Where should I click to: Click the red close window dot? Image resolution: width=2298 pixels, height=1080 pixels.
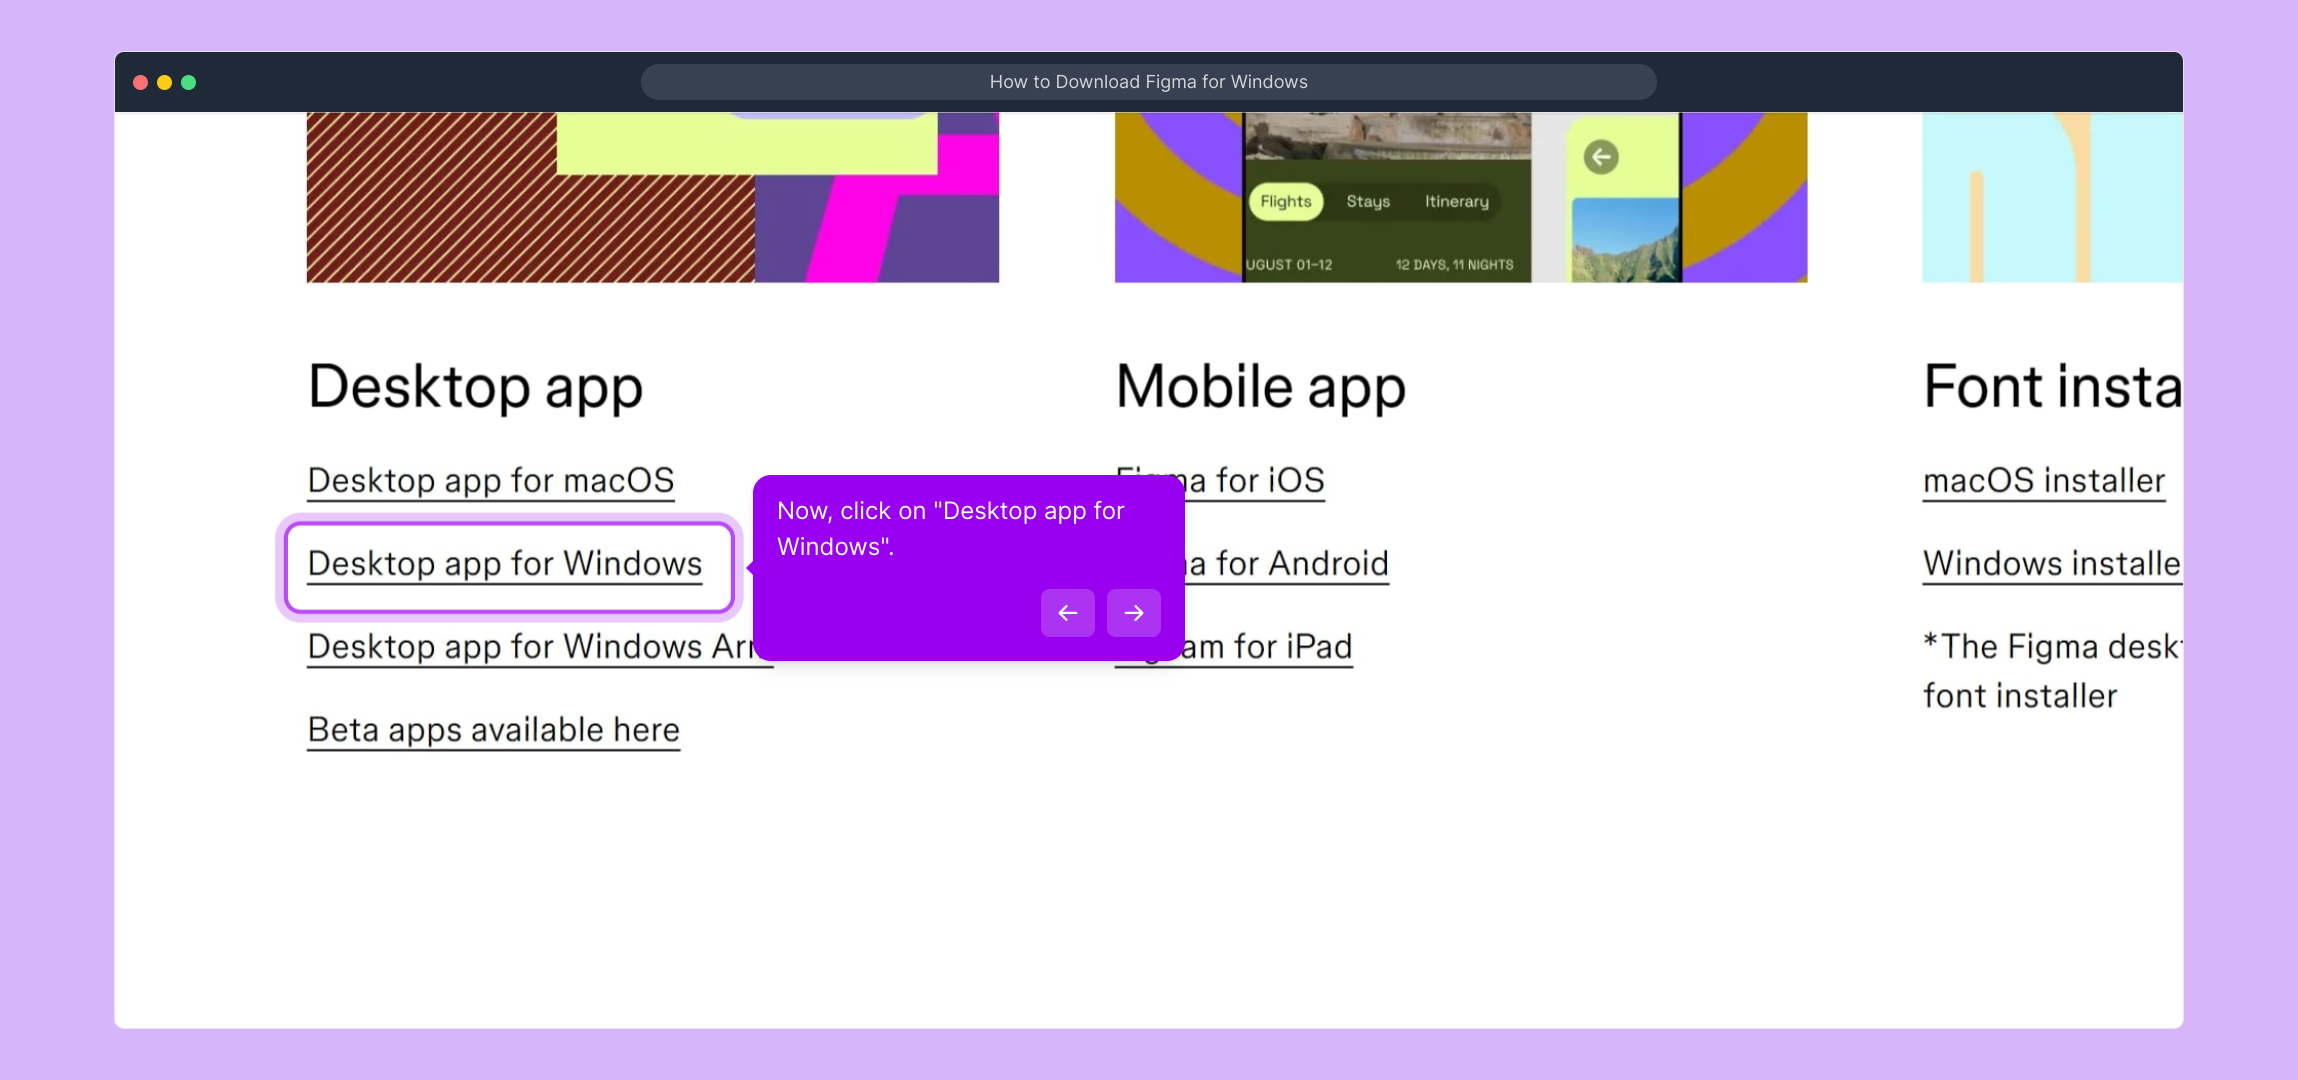(x=141, y=83)
